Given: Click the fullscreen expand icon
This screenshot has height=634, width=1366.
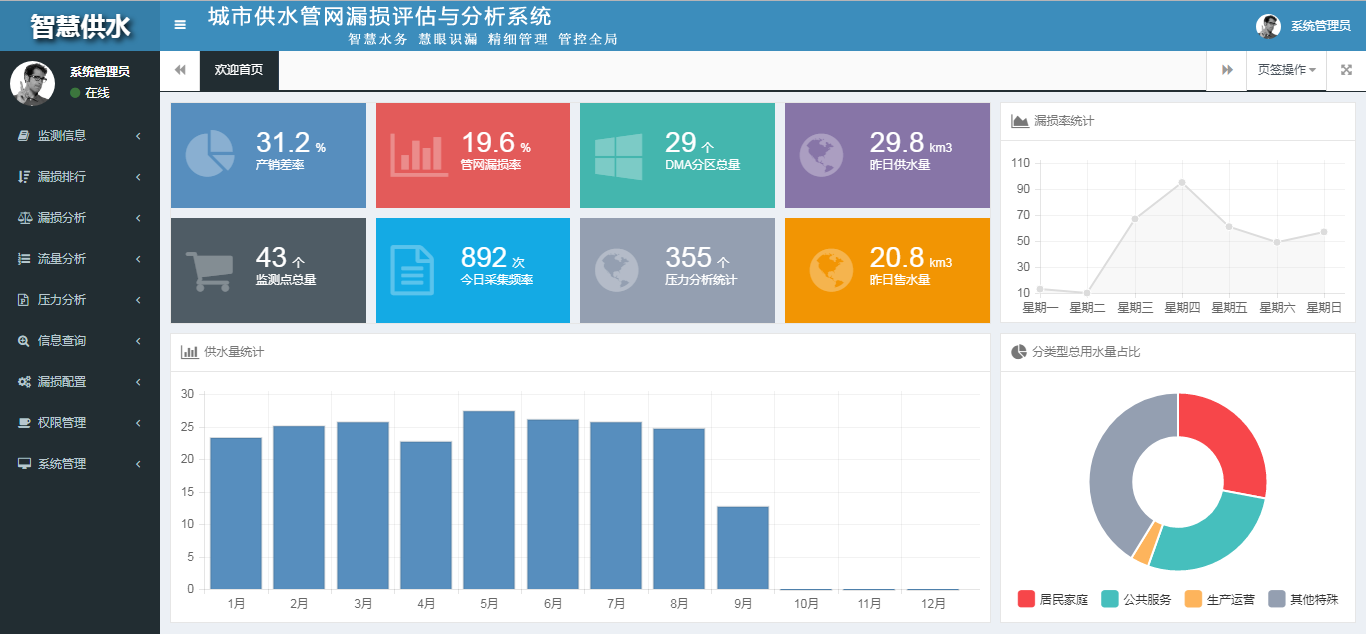Looking at the screenshot, I should pos(1346,70).
